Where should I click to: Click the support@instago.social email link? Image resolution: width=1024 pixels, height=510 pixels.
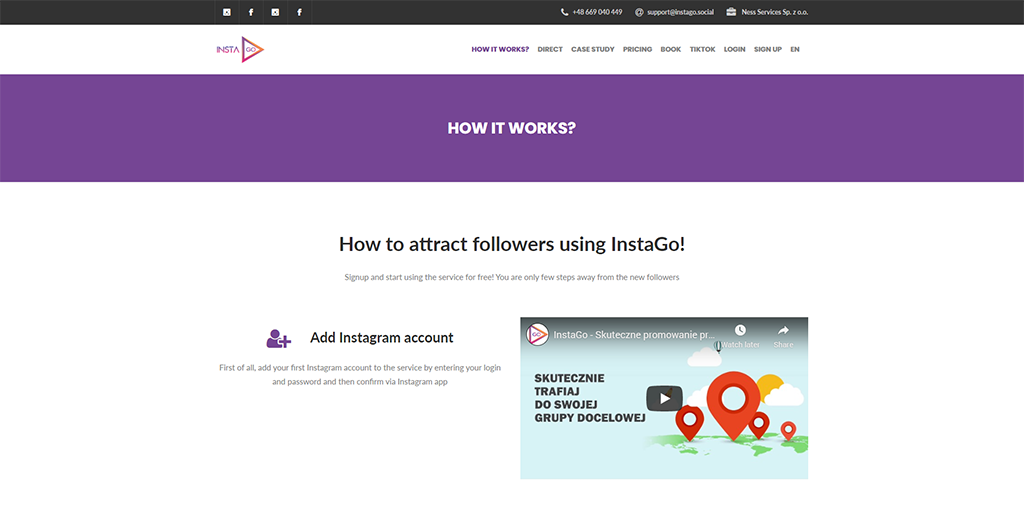click(680, 12)
